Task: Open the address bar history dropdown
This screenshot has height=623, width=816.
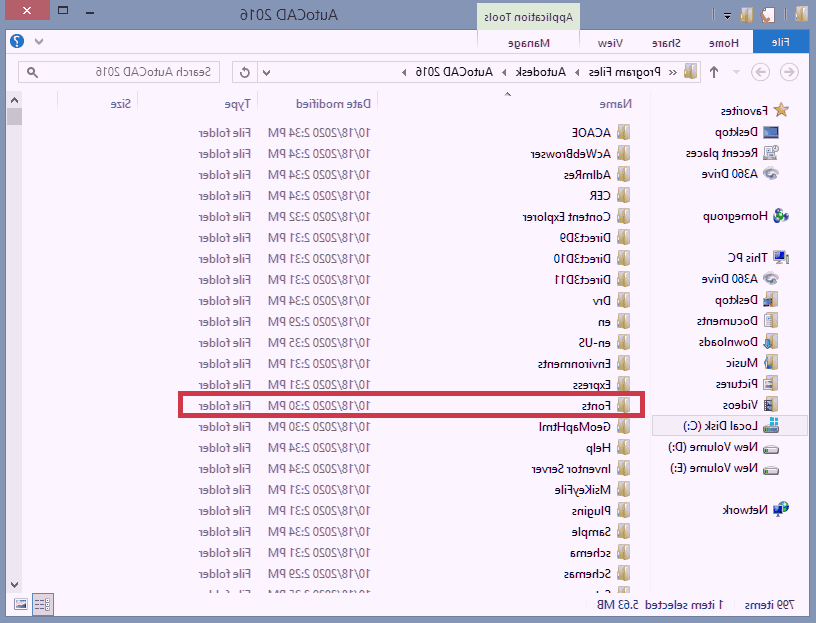Action: click(x=266, y=72)
